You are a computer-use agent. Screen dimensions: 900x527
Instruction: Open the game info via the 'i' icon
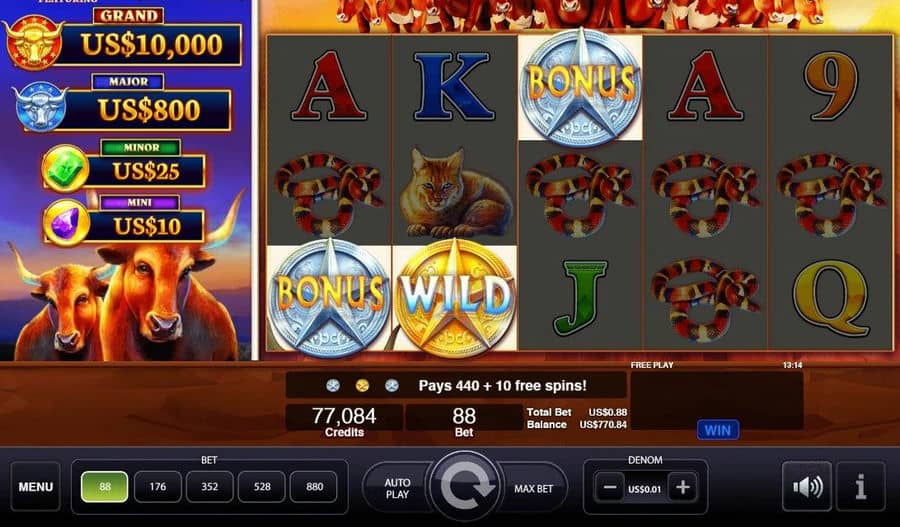tap(860, 487)
